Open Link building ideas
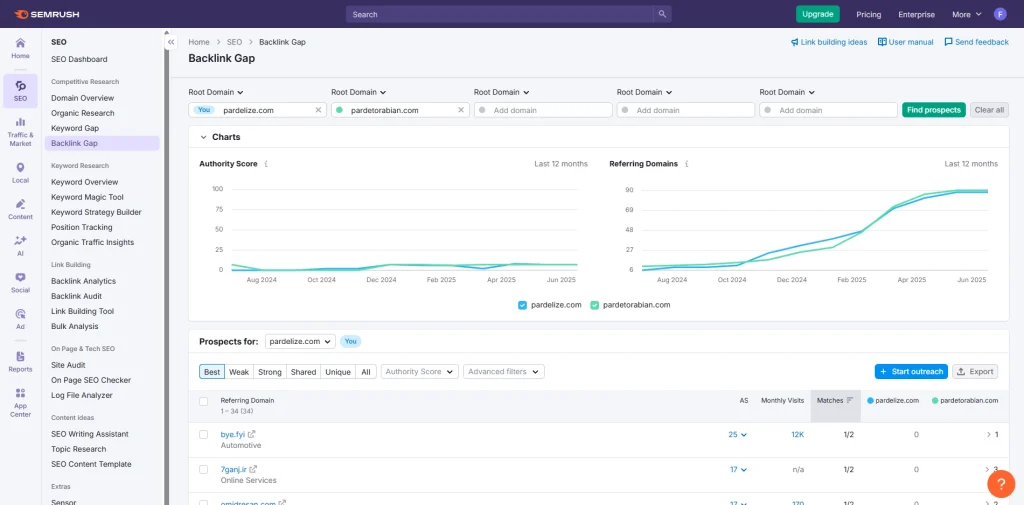 (x=829, y=42)
